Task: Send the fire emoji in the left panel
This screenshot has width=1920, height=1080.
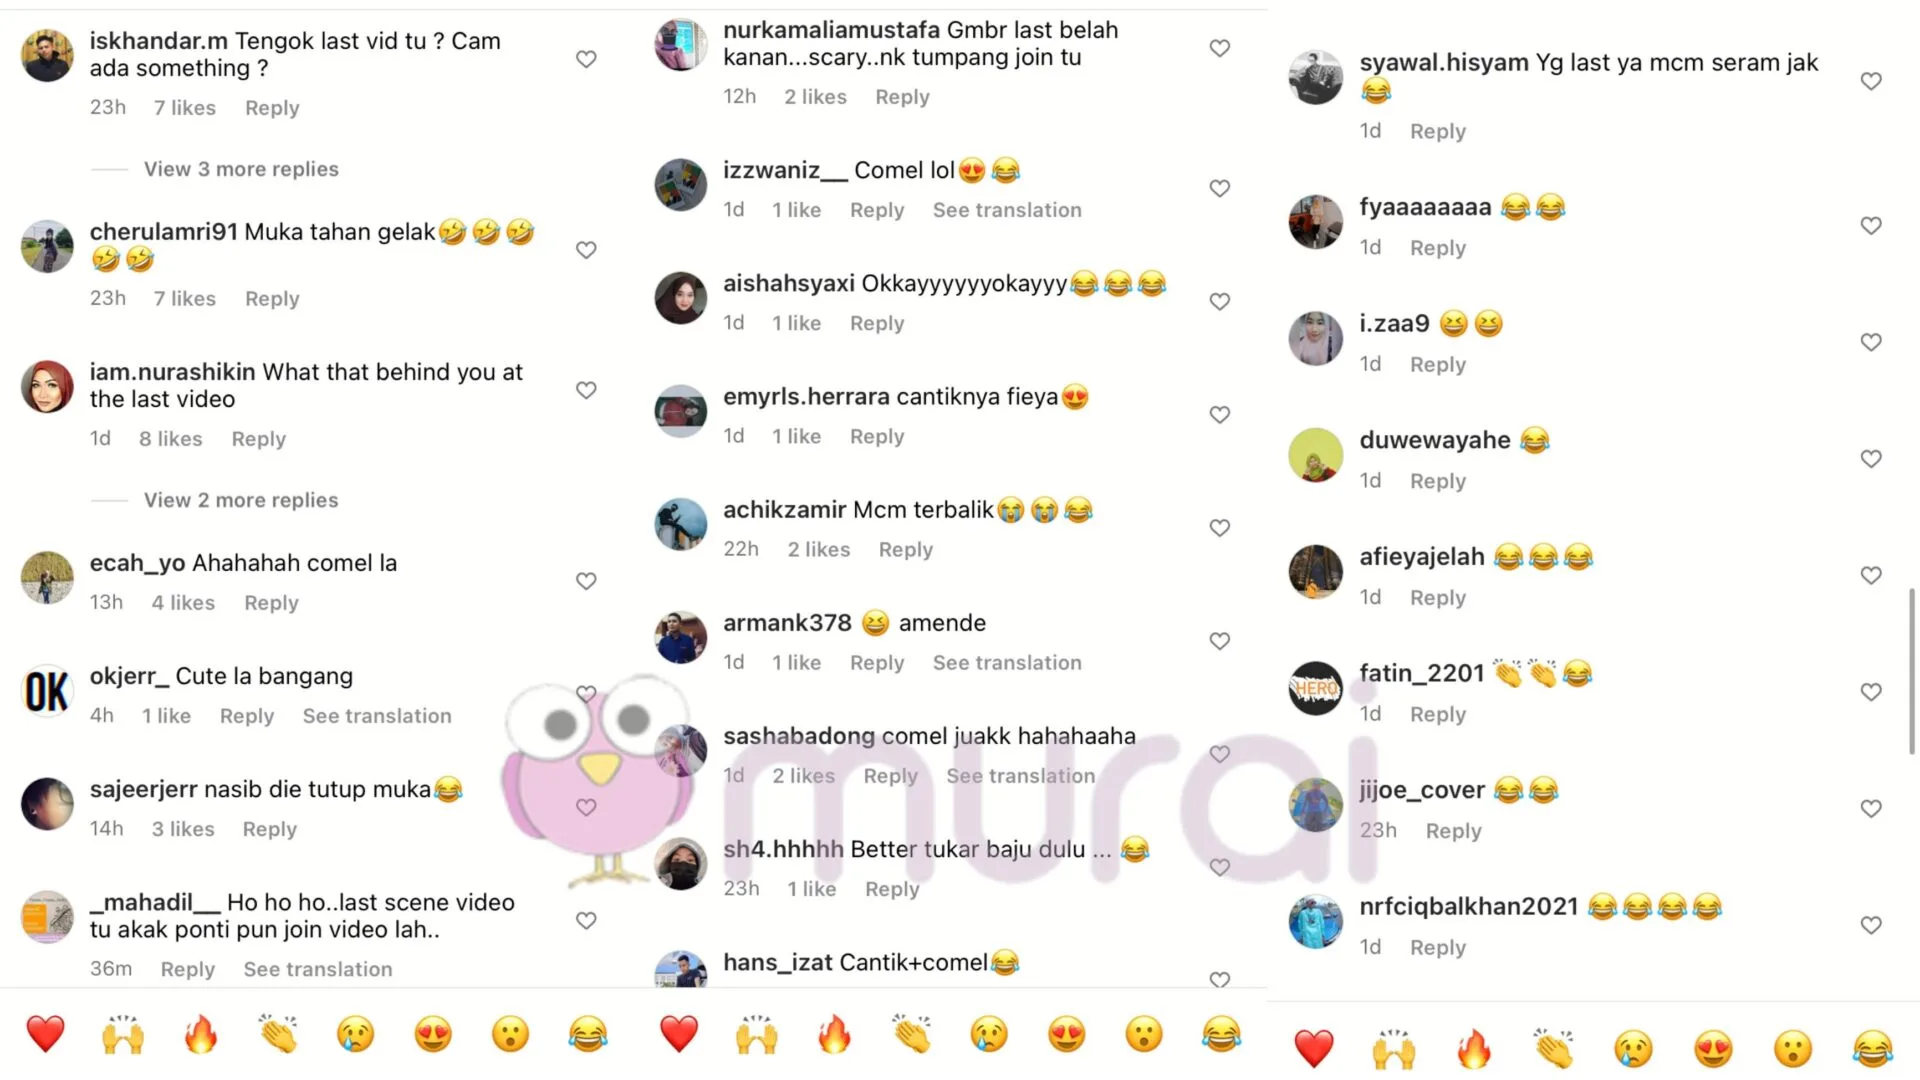Action: tap(200, 1034)
